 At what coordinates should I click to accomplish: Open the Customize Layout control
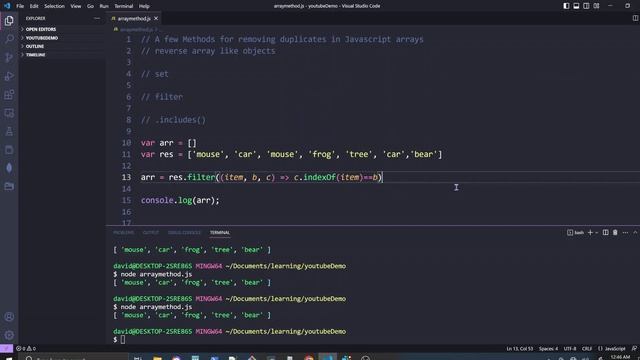click(596, 6)
